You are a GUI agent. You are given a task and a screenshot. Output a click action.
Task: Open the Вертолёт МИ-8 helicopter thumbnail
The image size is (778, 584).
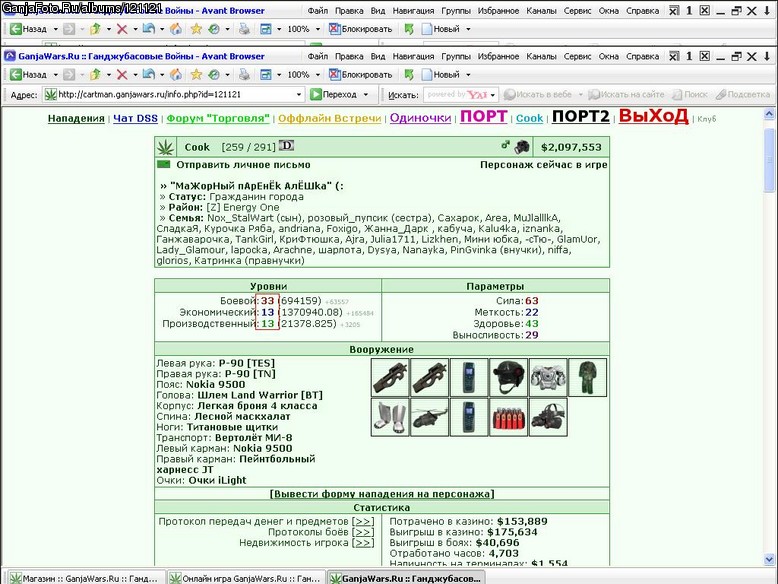tap(430, 417)
